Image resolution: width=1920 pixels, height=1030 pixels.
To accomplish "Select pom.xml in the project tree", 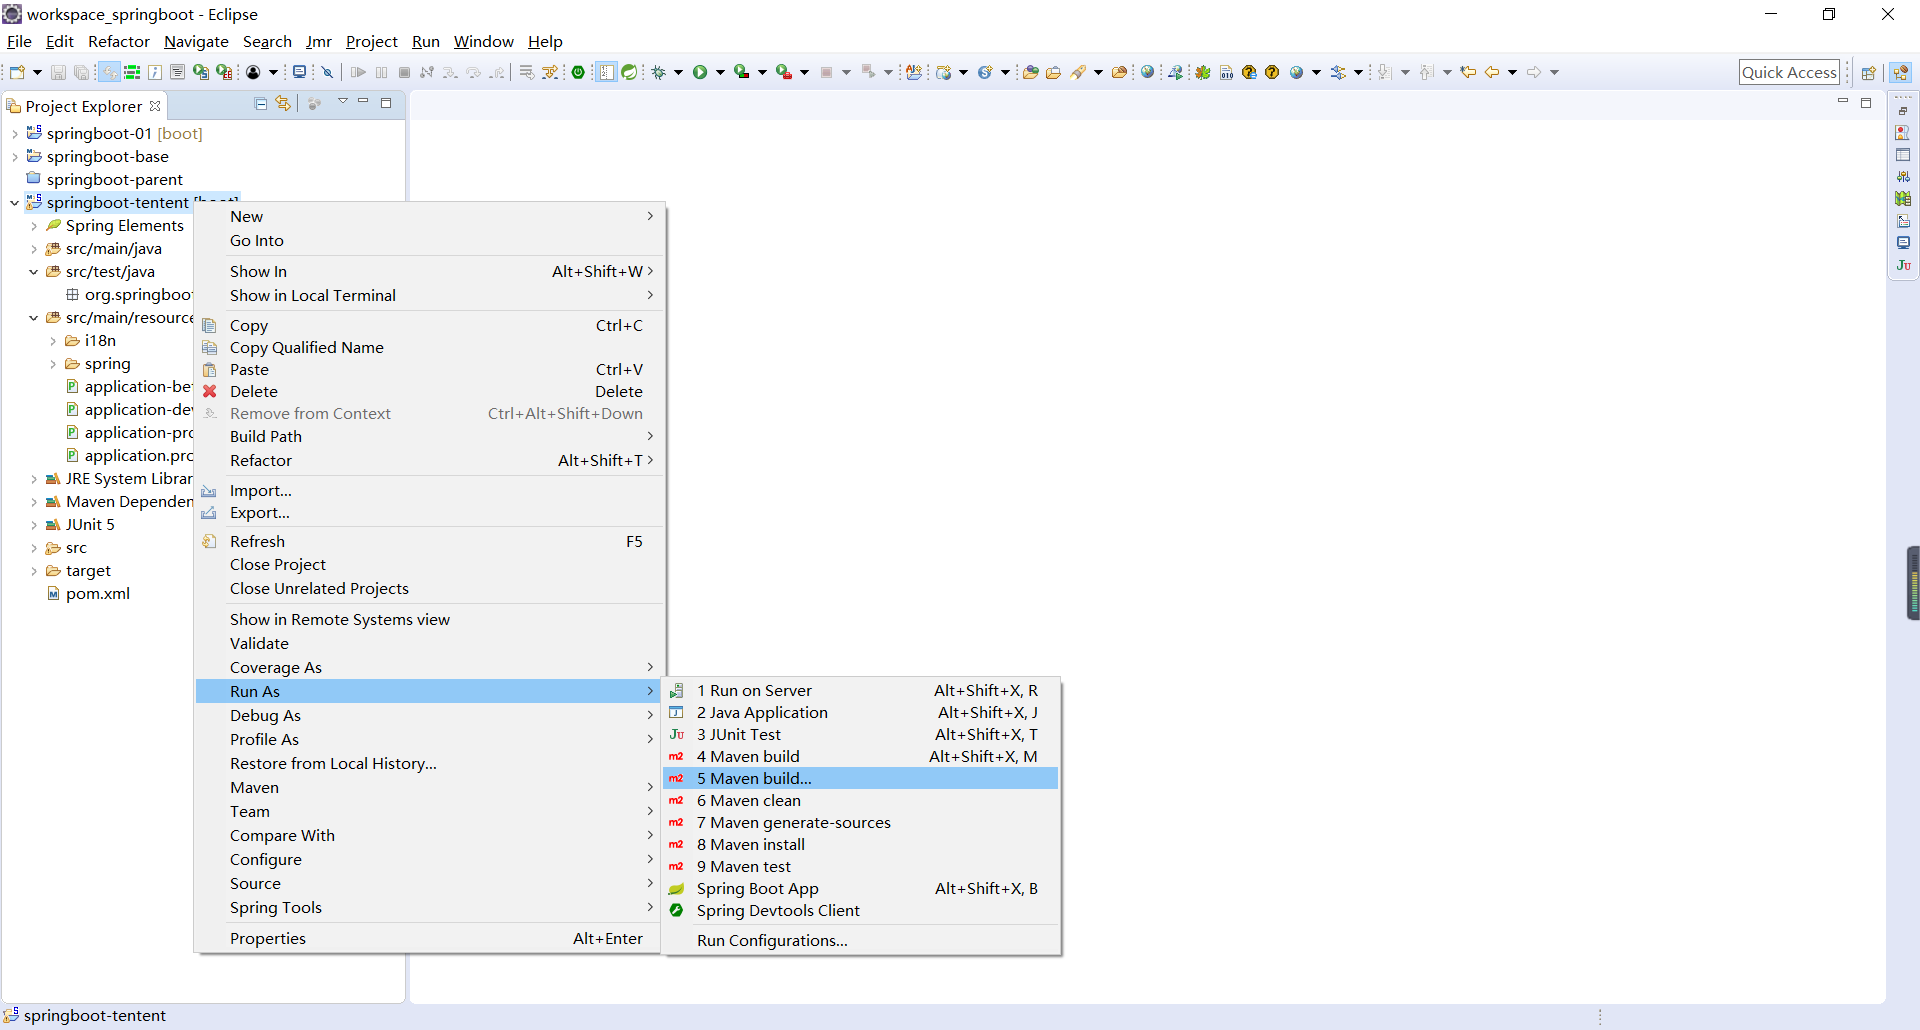I will [97, 593].
